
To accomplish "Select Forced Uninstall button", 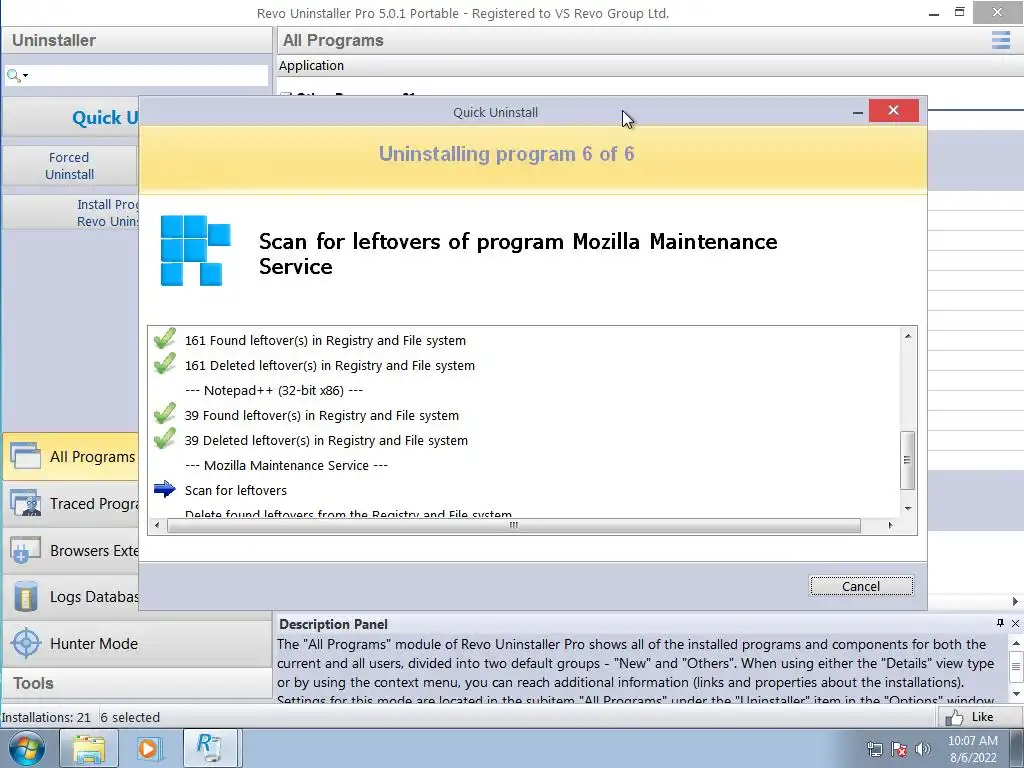I will [69, 166].
